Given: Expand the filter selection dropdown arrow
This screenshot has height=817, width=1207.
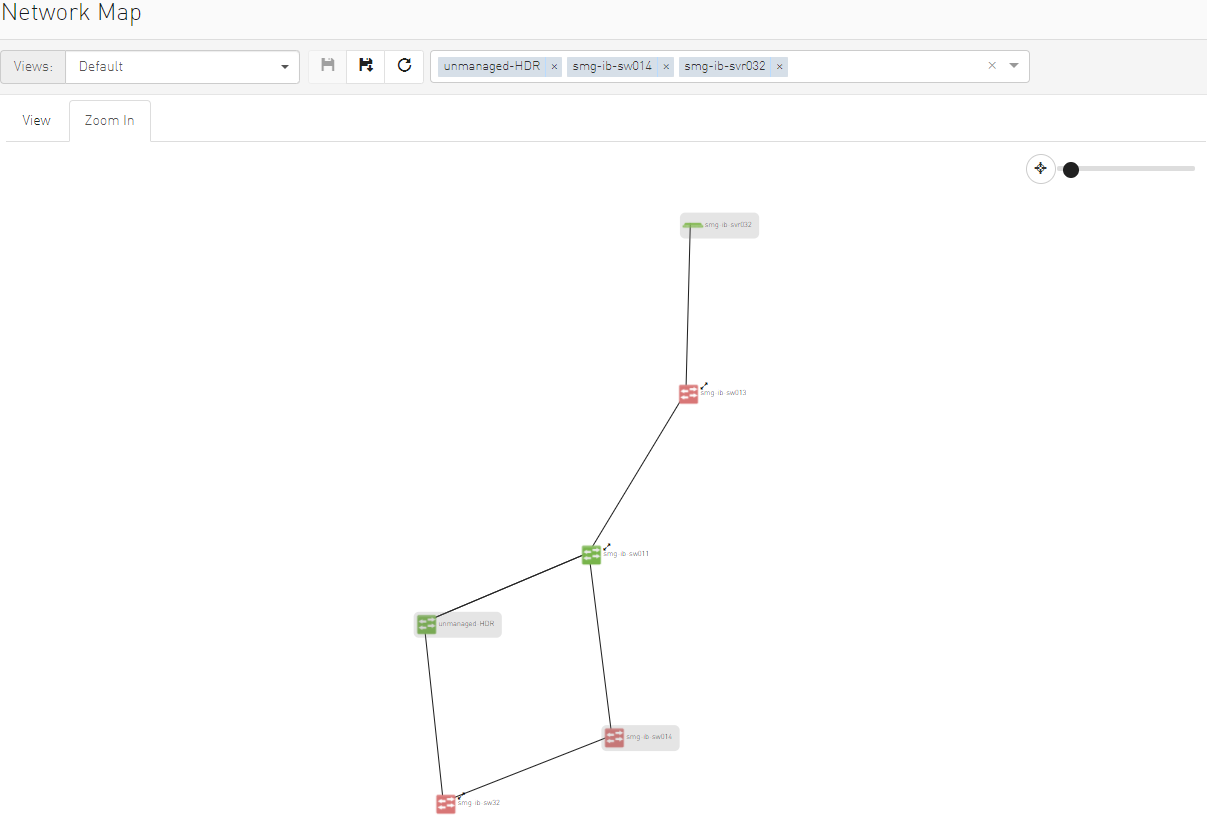Looking at the screenshot, I should click(x=1013, y=65).
